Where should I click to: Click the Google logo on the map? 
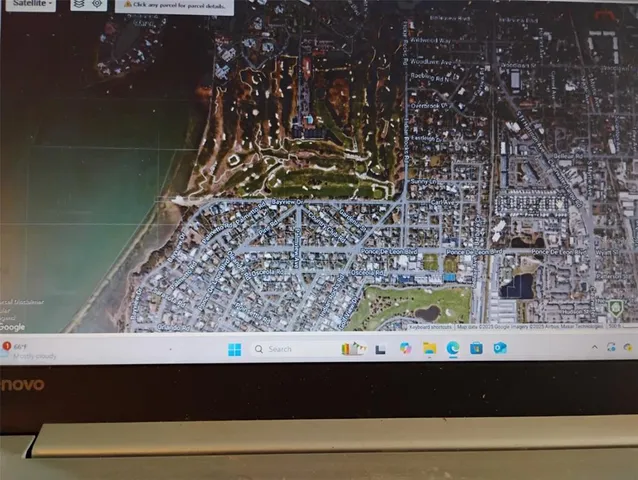point(12,327)
